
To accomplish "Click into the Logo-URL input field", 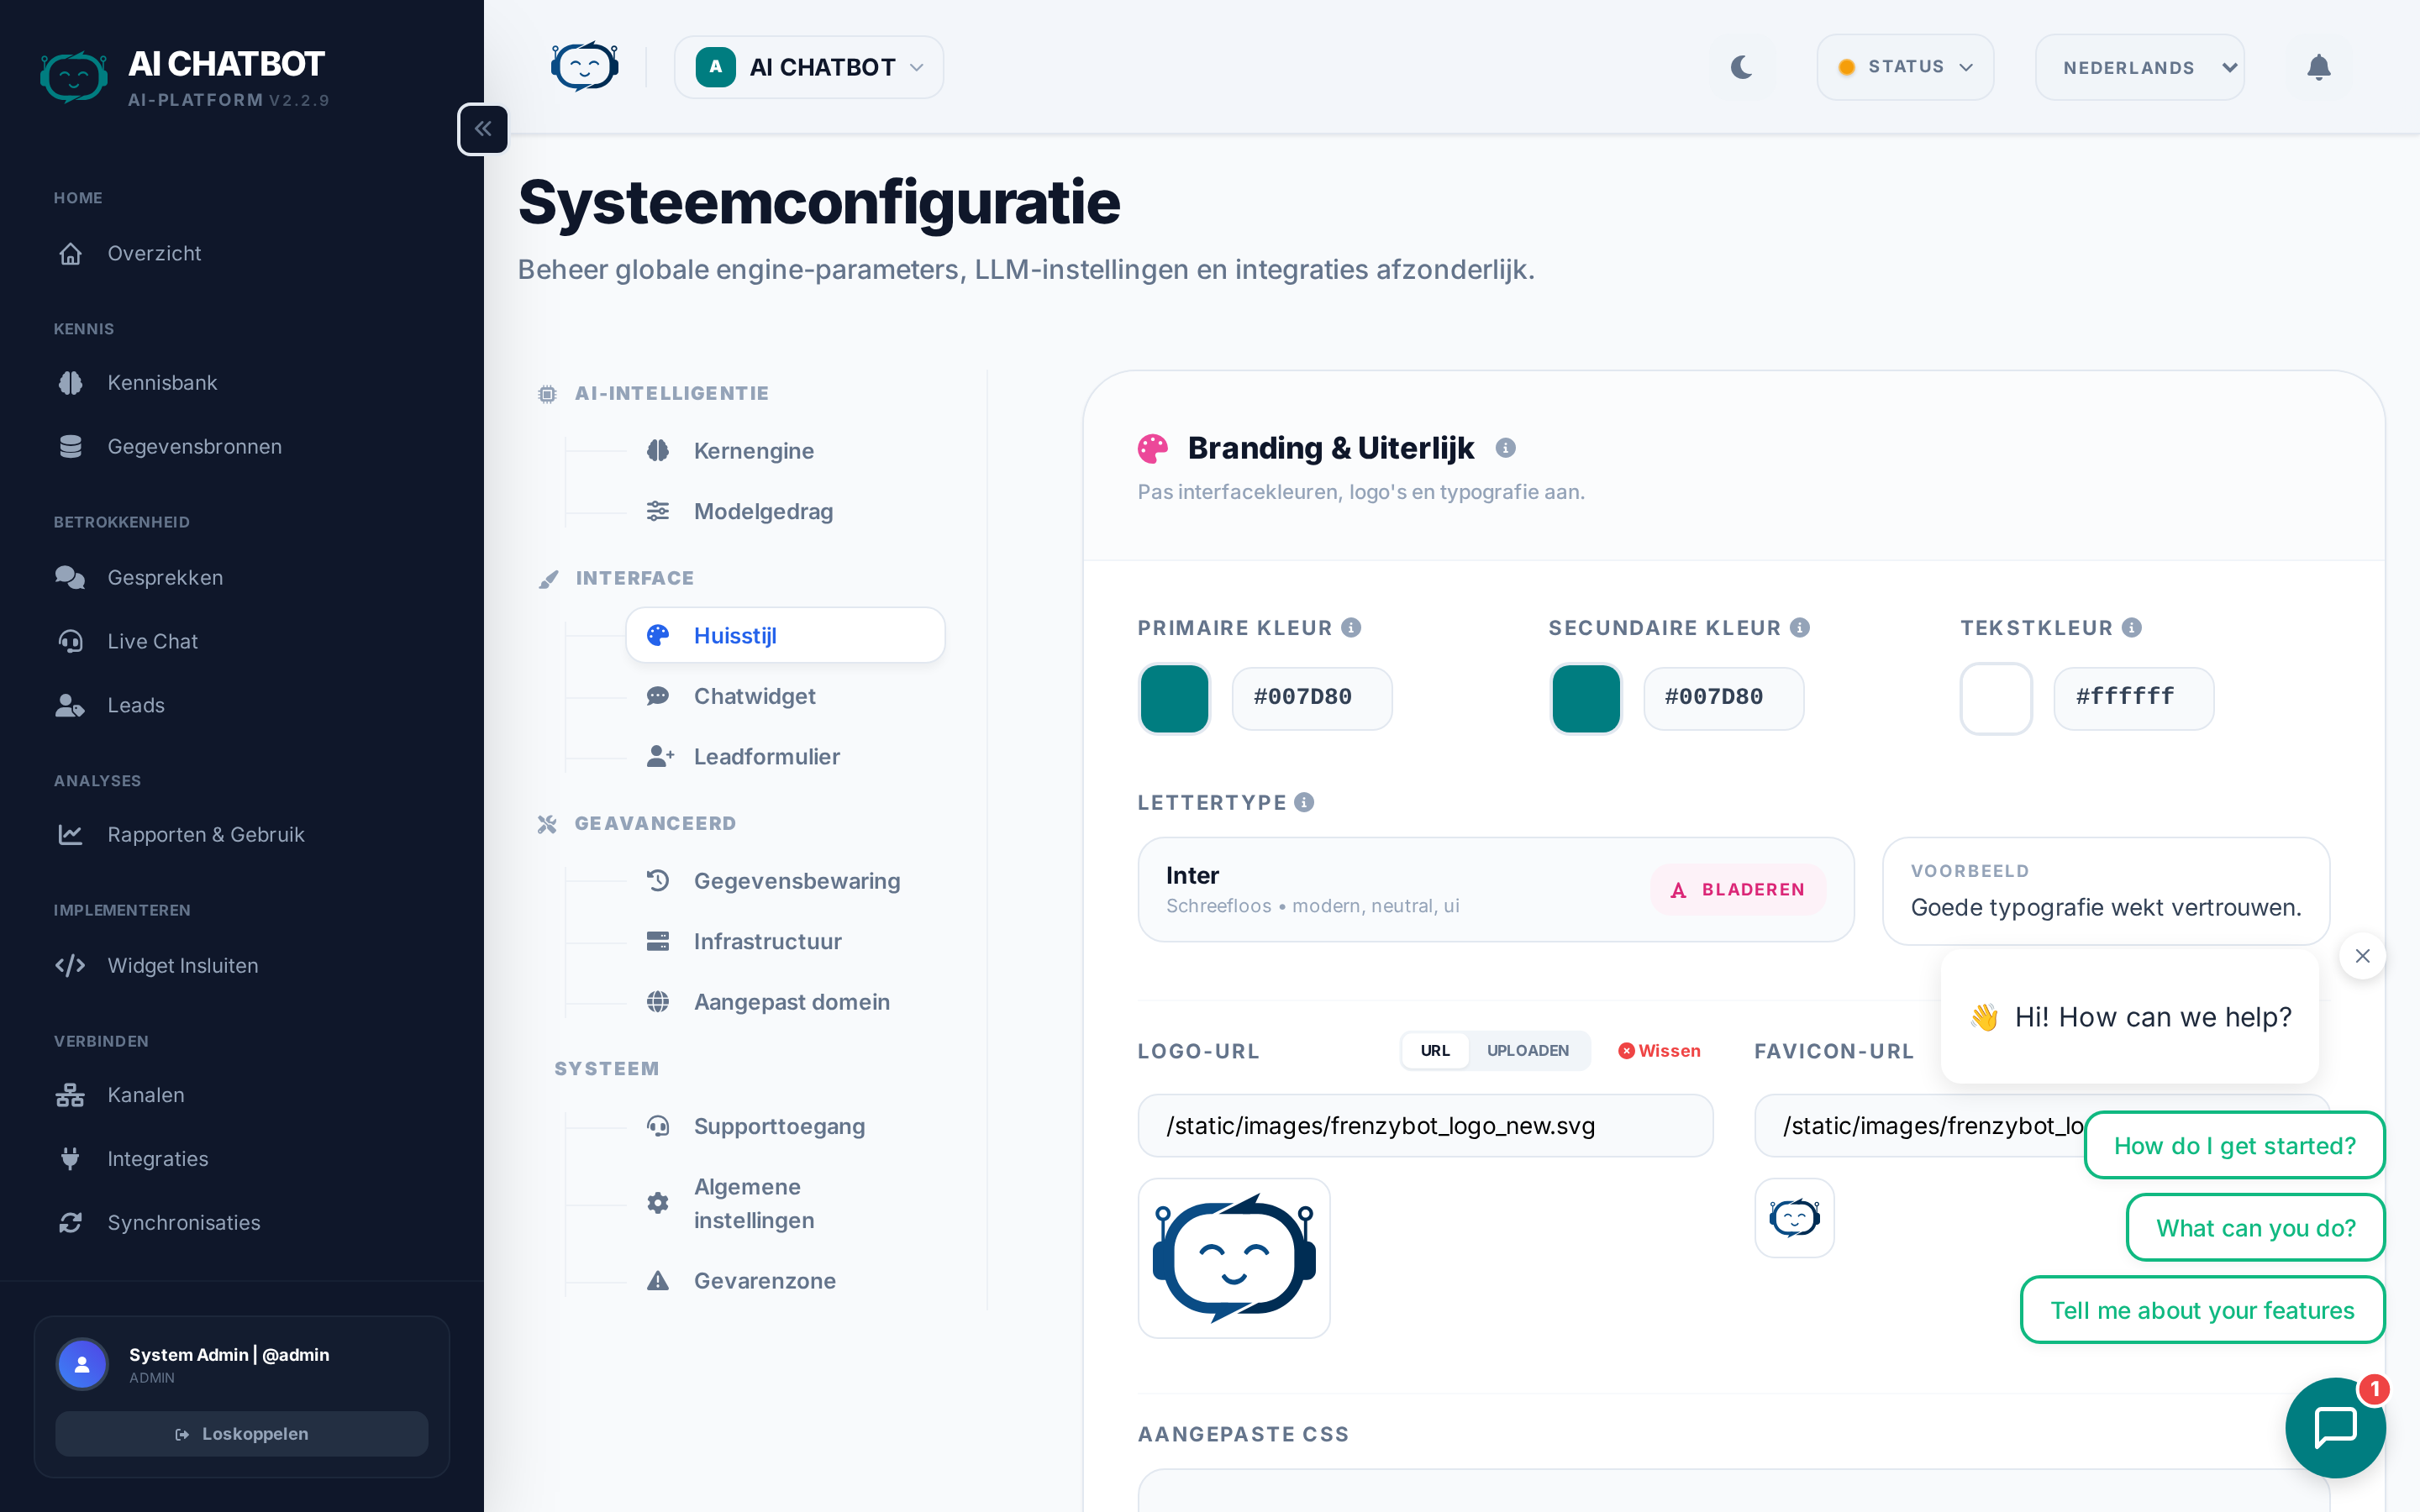I will pyautogui.click(x=1424, y=1126).
